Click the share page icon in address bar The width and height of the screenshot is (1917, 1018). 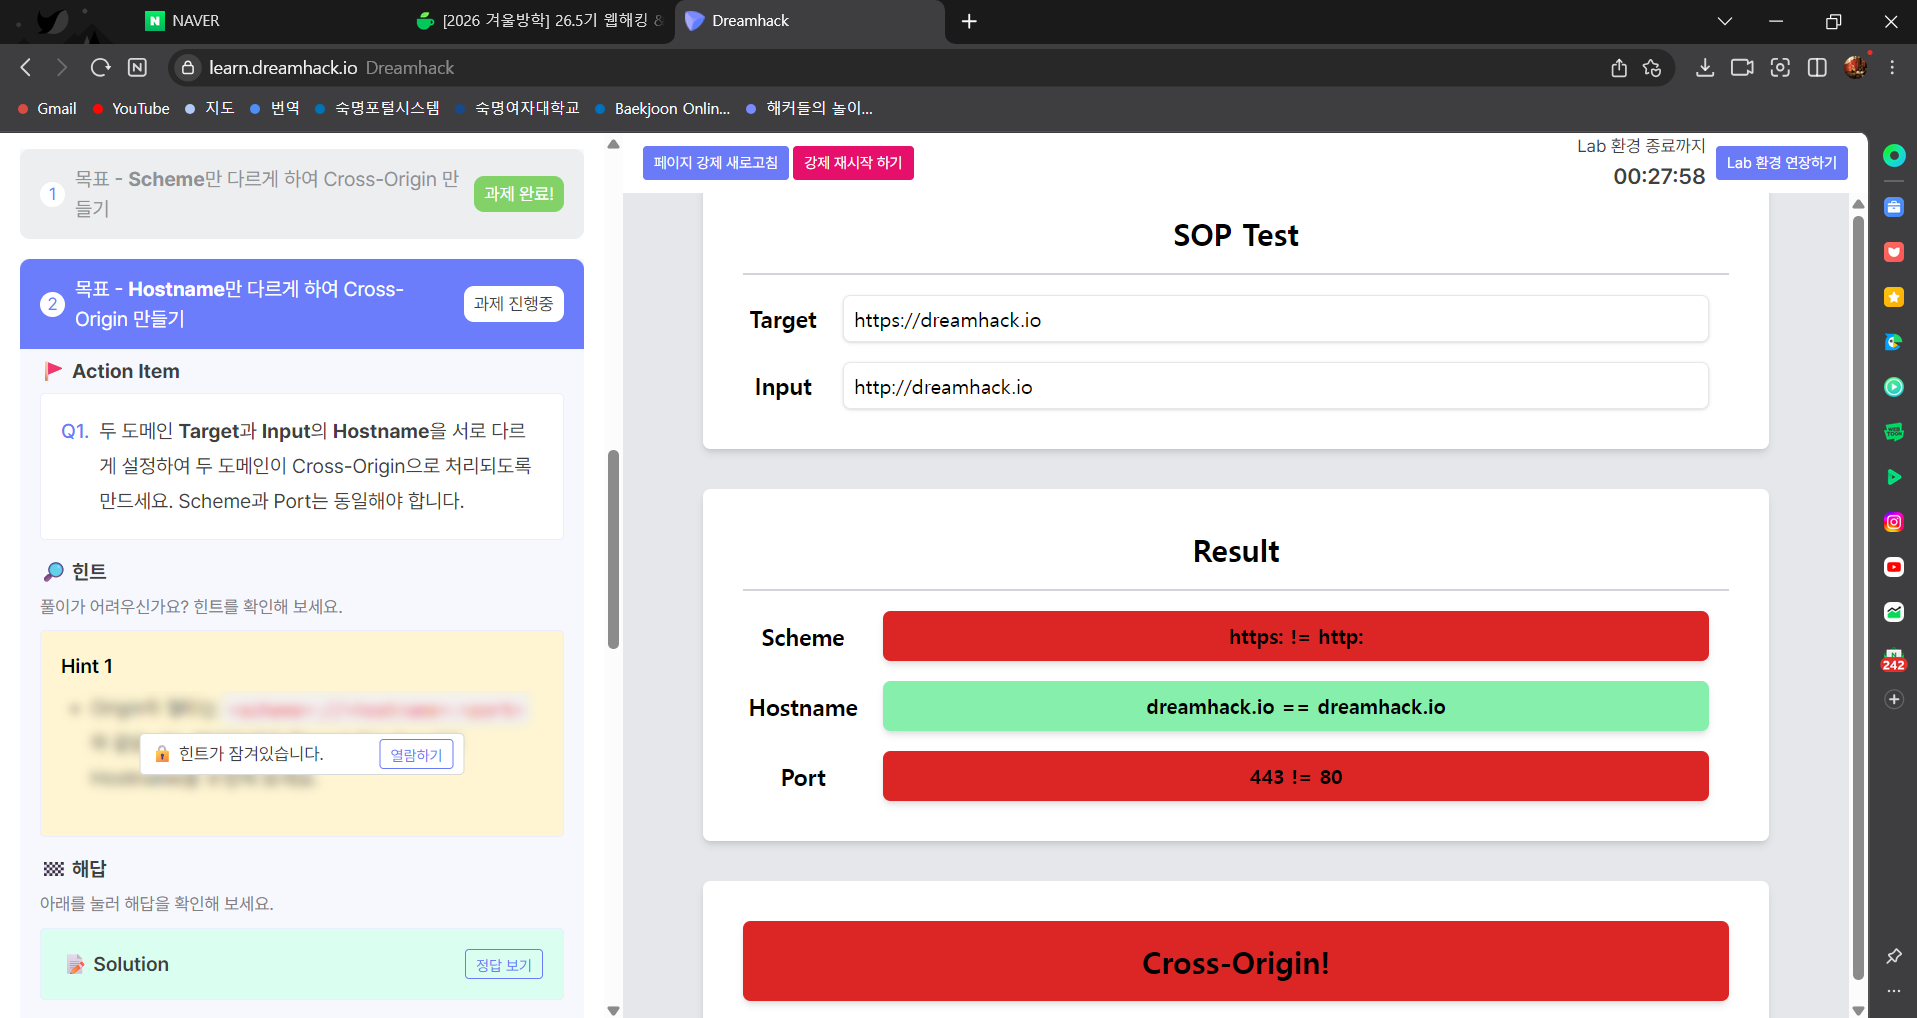(1619, 68)
